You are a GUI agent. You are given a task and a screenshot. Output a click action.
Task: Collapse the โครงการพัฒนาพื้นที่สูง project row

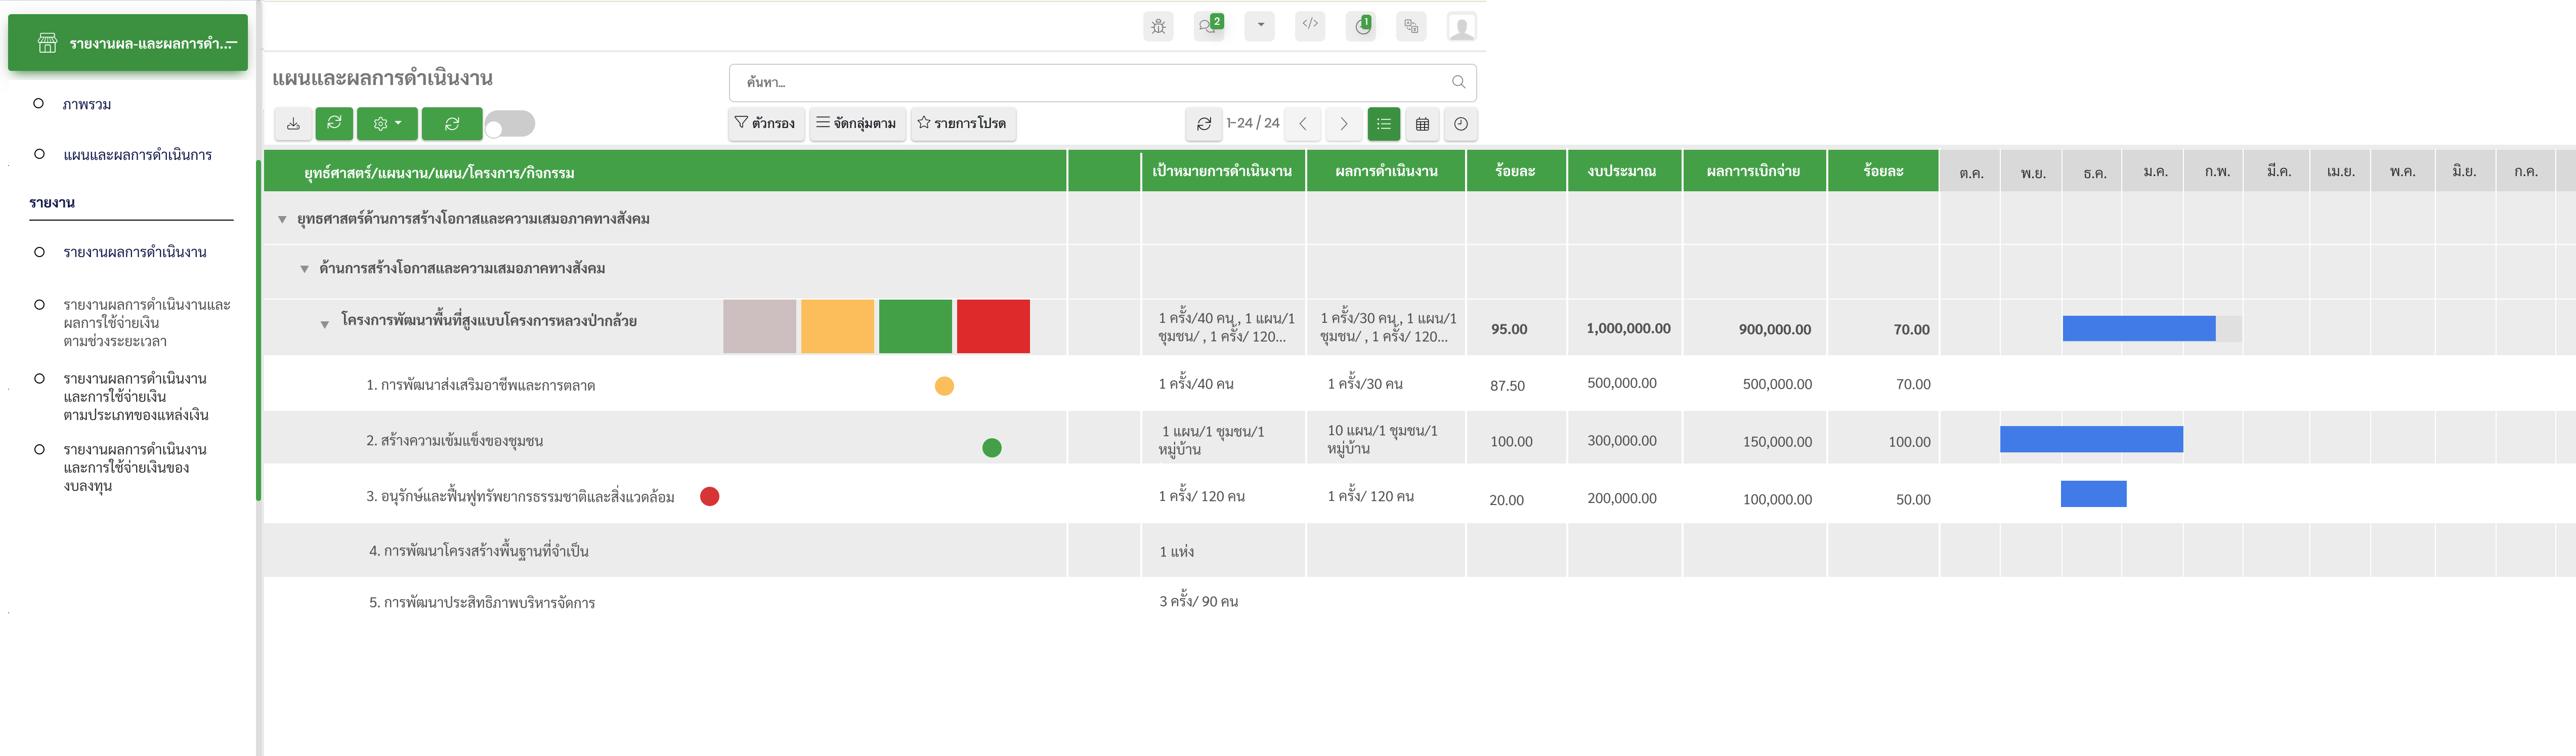pyautogui.click(x=325, y=324)
